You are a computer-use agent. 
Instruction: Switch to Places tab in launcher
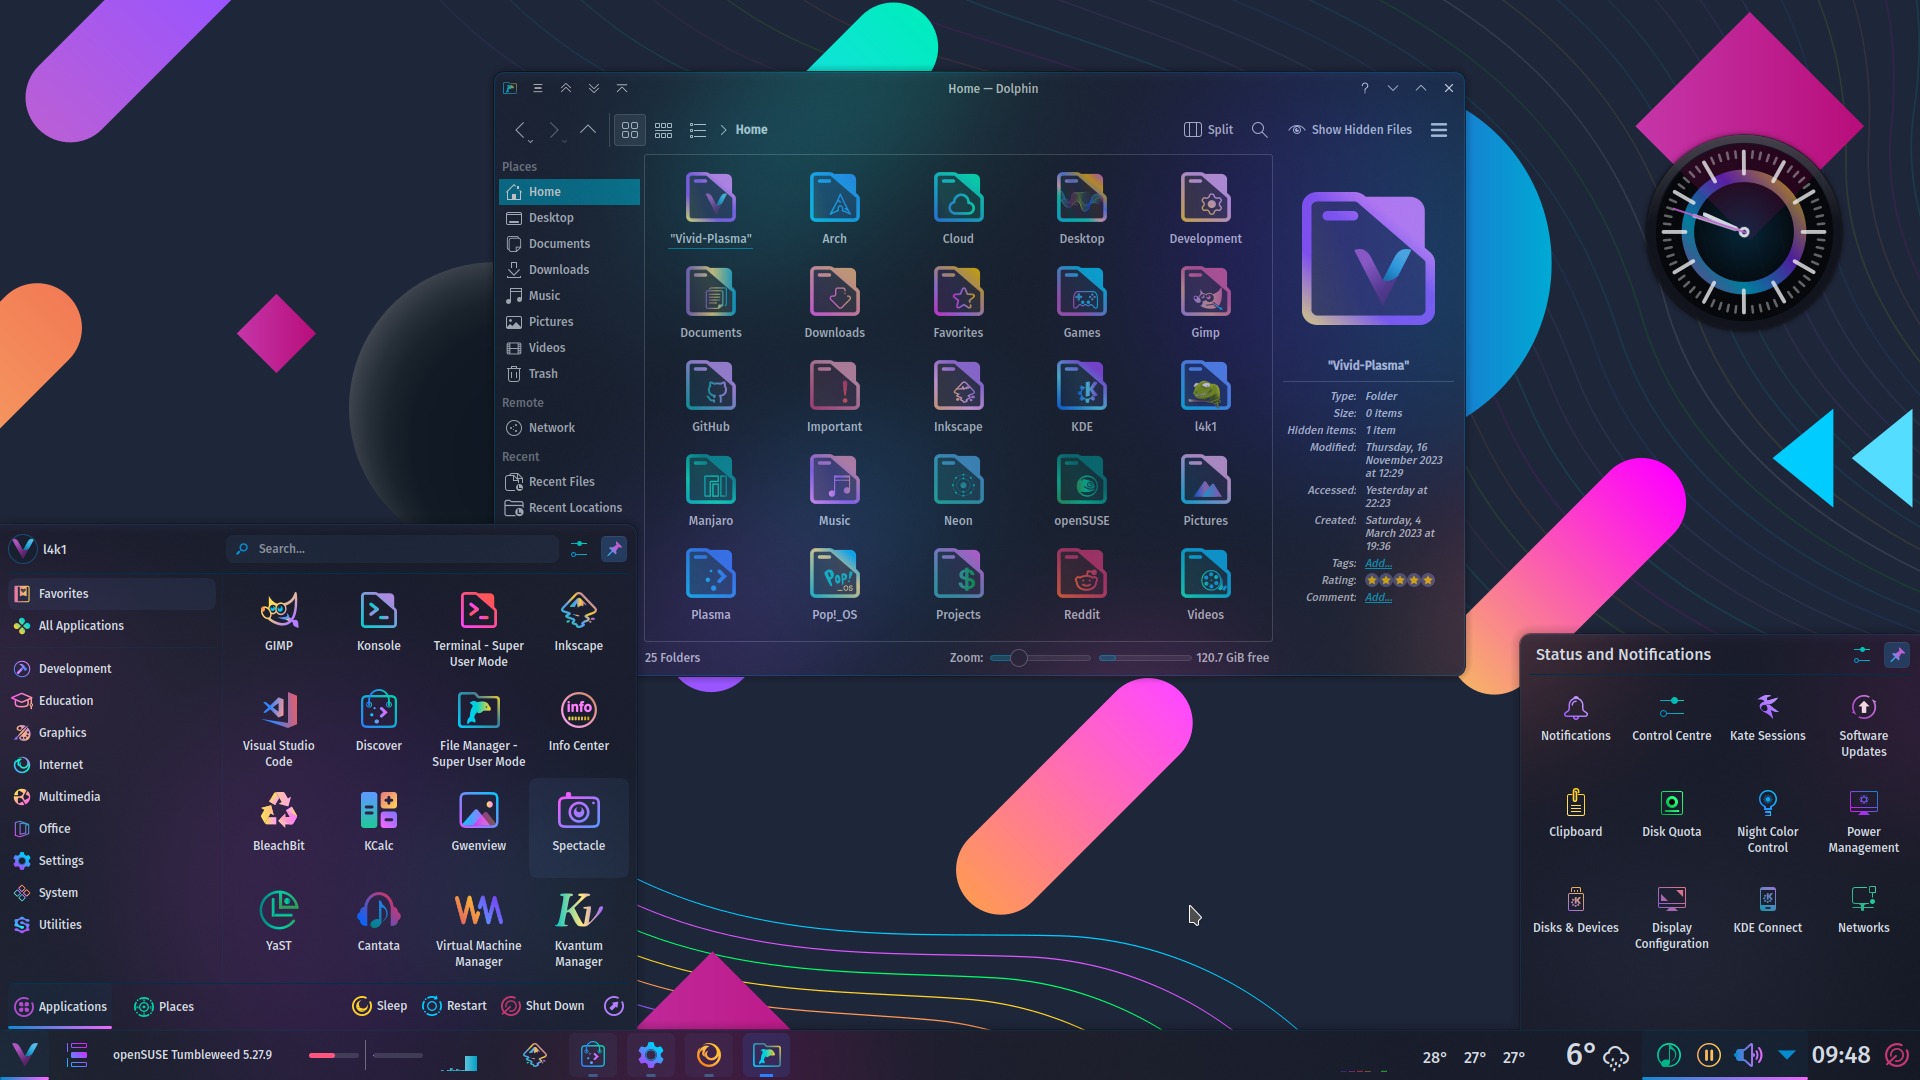165,1006
